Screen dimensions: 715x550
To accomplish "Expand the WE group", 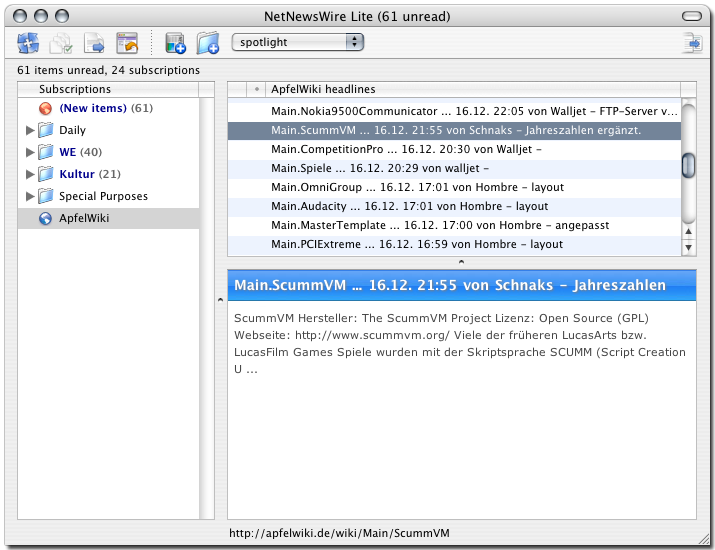I will (x=30, y=152).
